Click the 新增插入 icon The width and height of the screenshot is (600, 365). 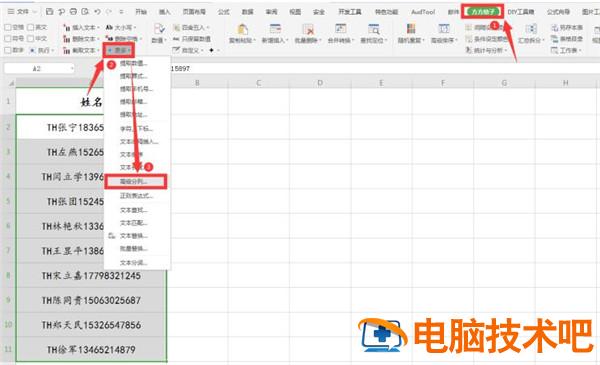(275, 29)
